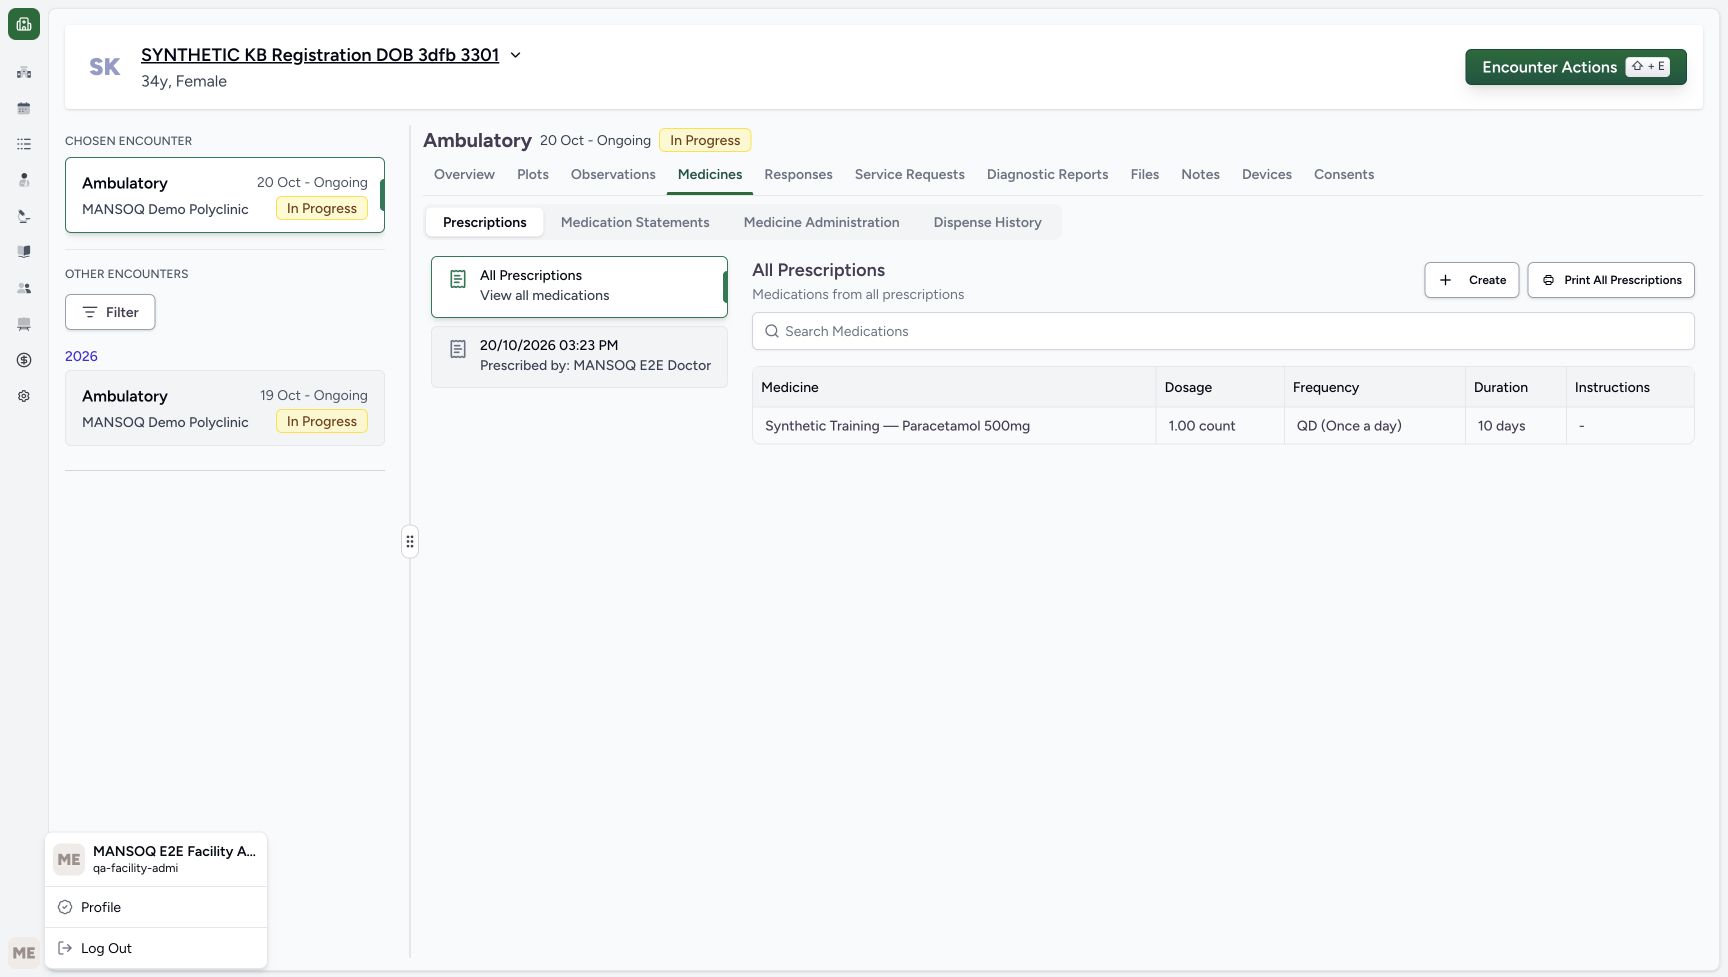Open the patient person sidebar icon
The height and width of the screenshot is (977, 1728).
tap(24, 180)
